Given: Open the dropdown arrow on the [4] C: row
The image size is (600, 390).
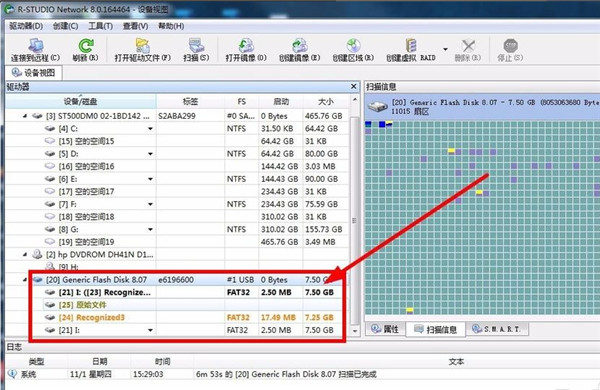Looking at the screenshot, I should [150, 129].
